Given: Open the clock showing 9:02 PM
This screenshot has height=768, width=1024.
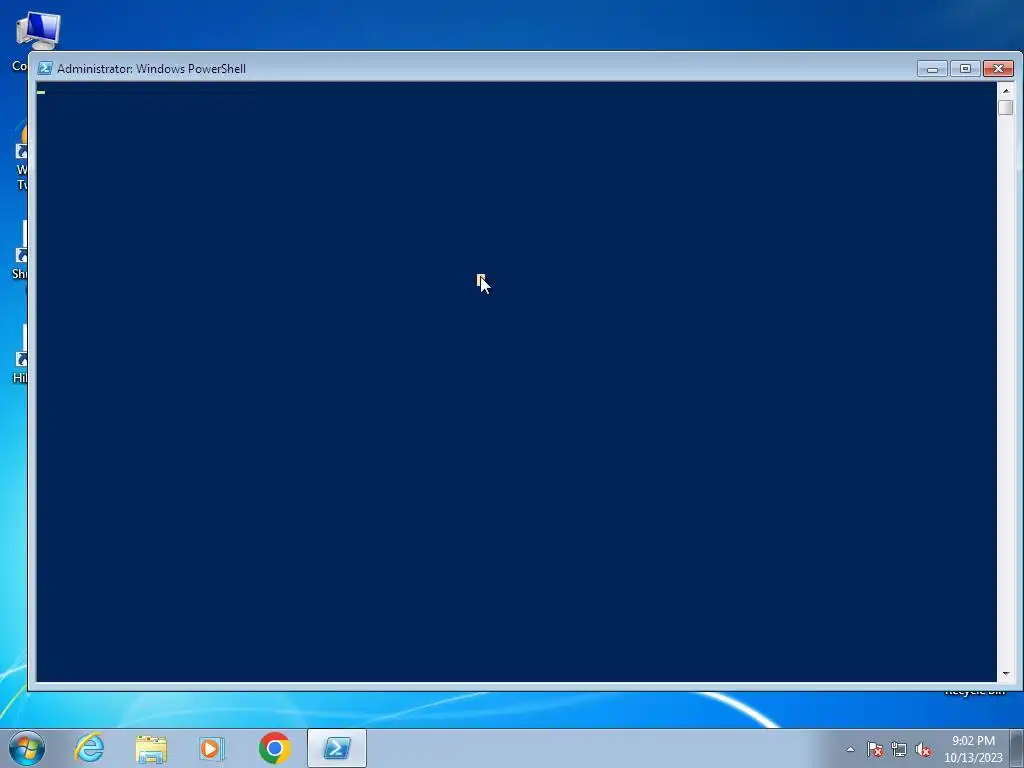Looking at the screenshot, I should click(x=973, y=749).
